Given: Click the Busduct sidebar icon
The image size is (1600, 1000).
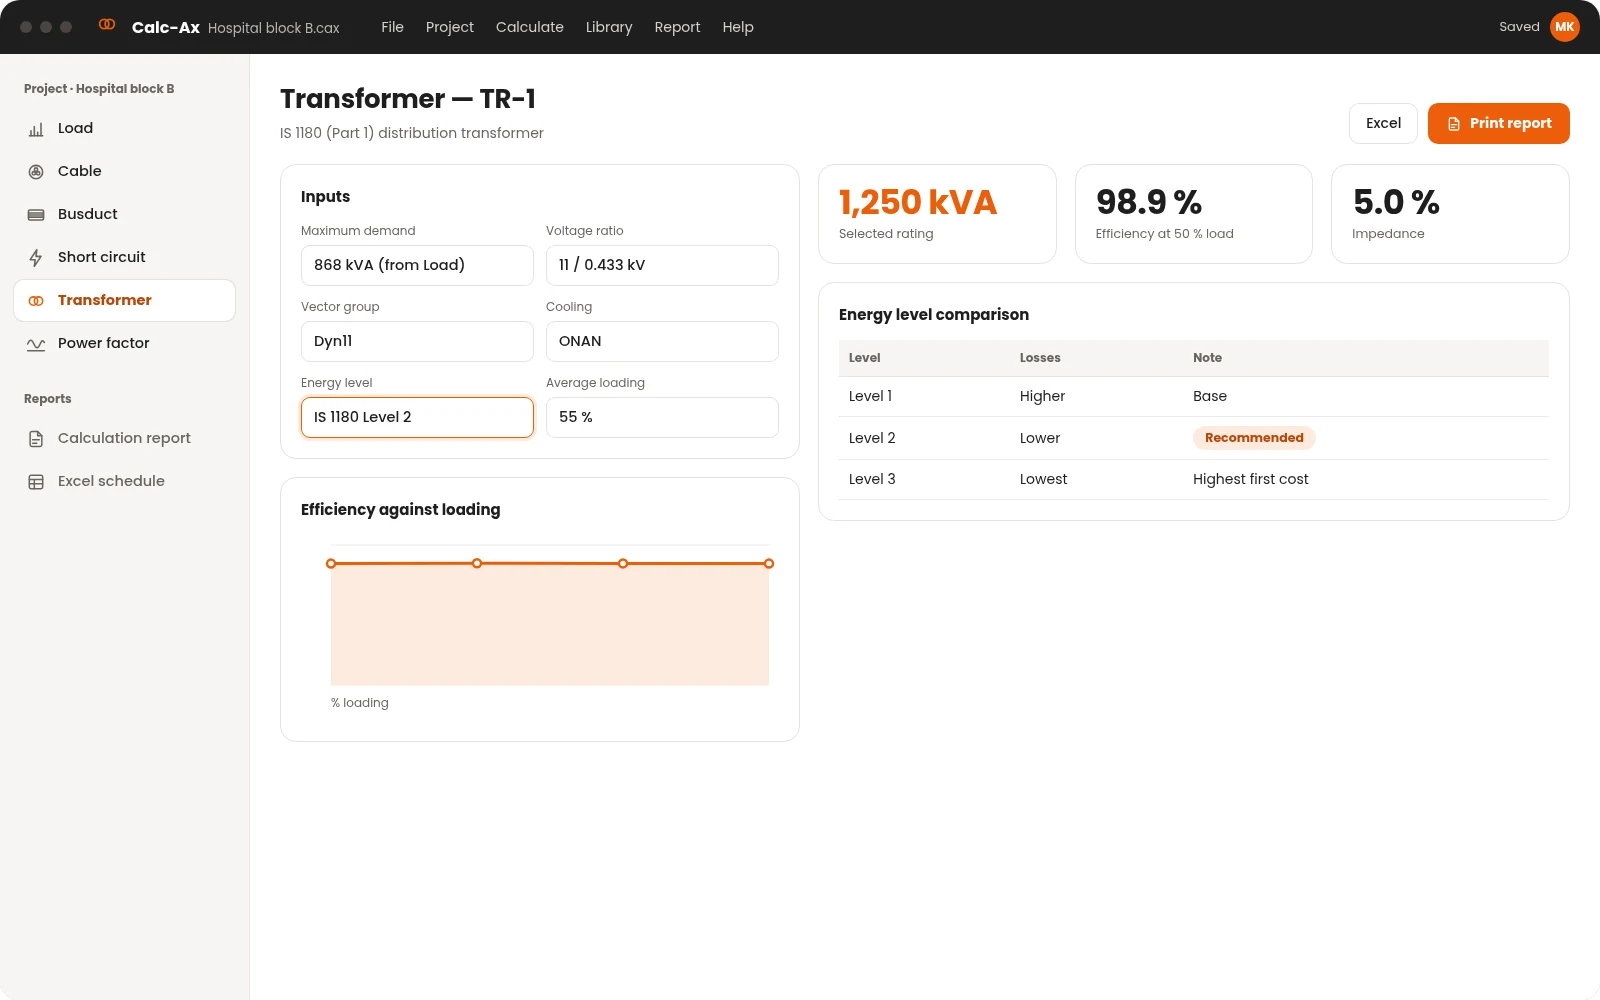Looking at the screenshot, I should coord(36,215).
